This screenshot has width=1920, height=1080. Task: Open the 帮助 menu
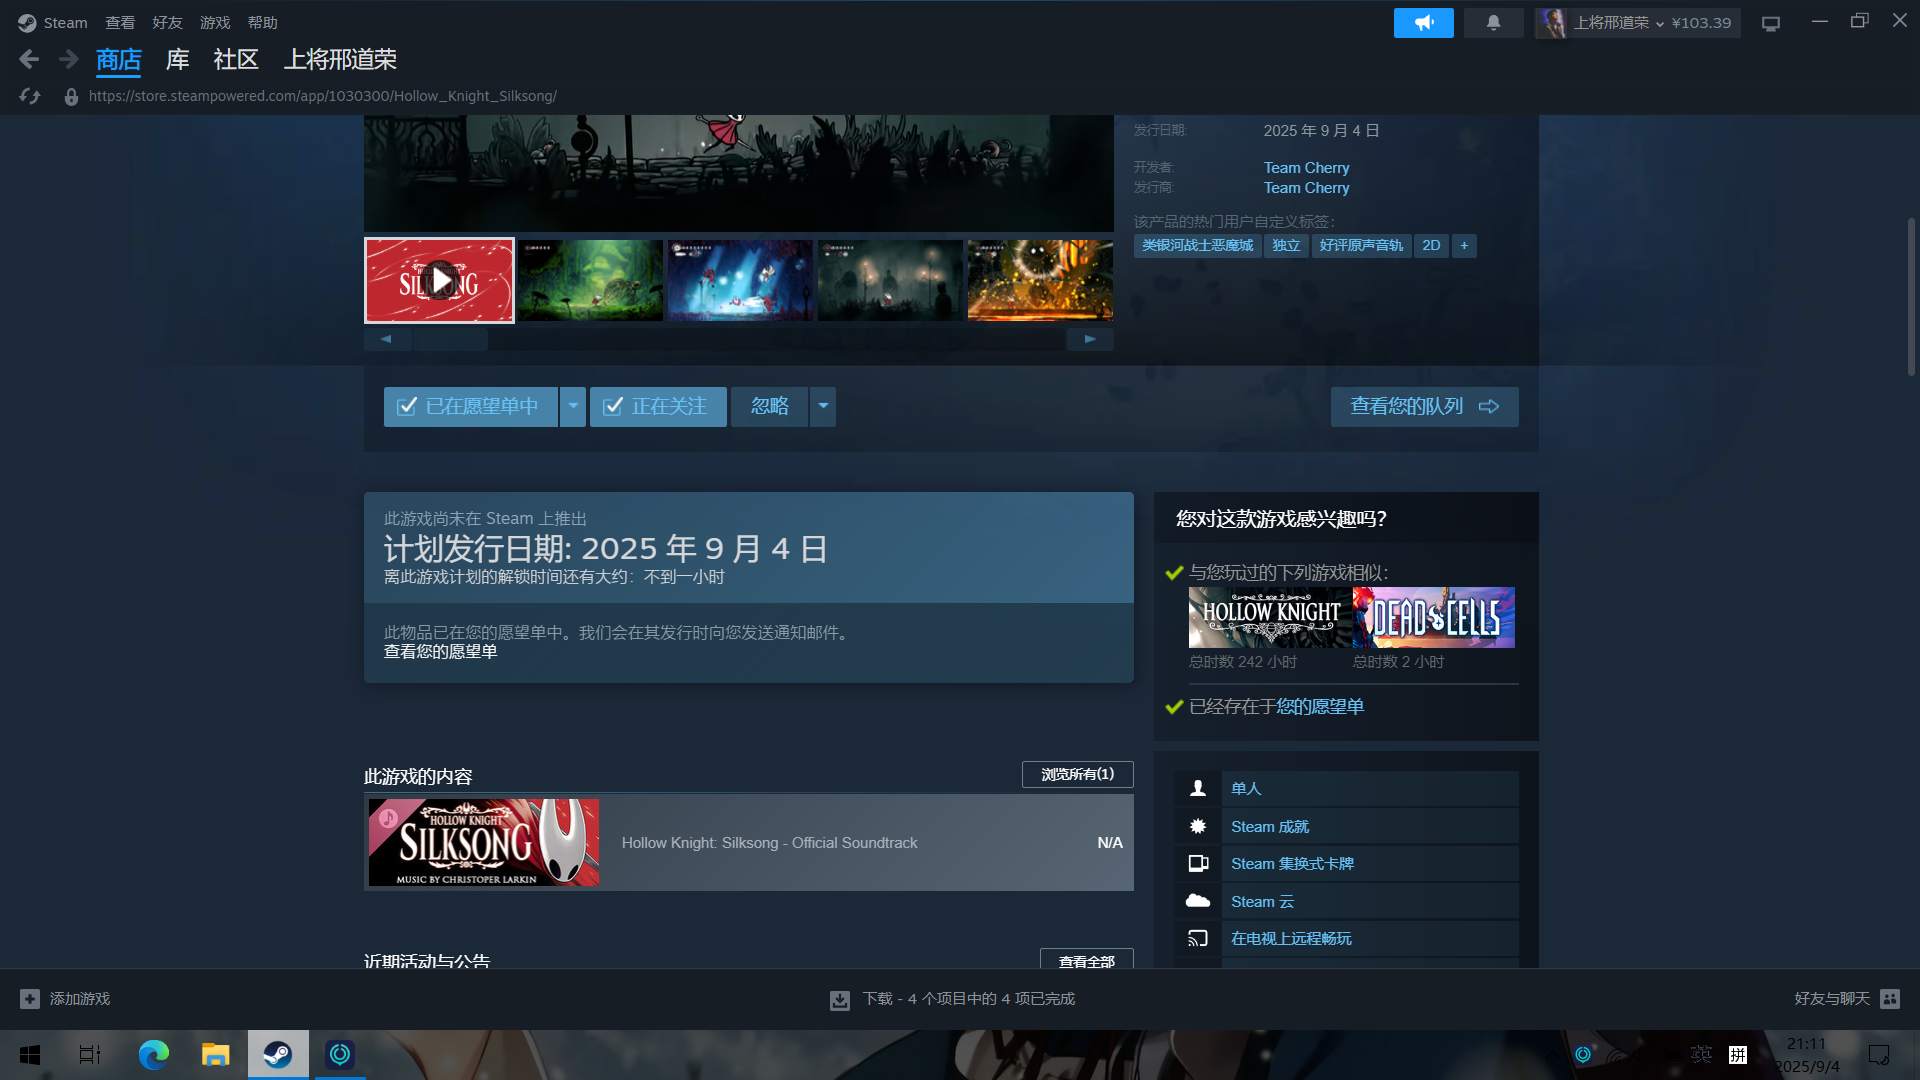[263, 23]
